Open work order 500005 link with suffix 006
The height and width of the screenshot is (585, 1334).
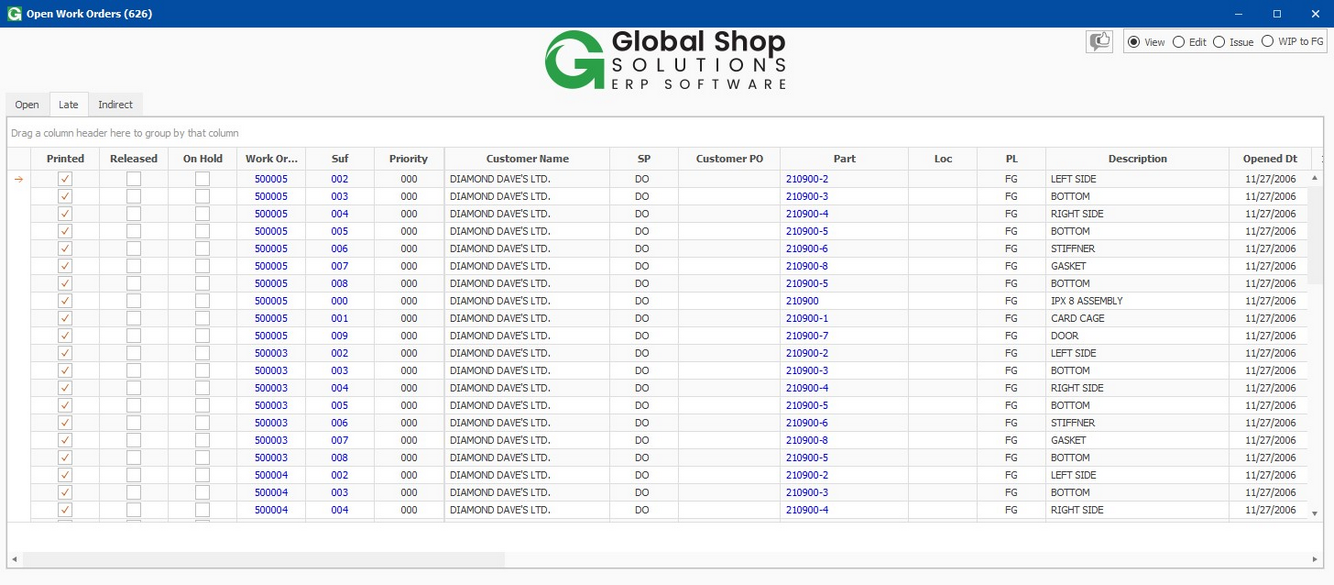271,249
